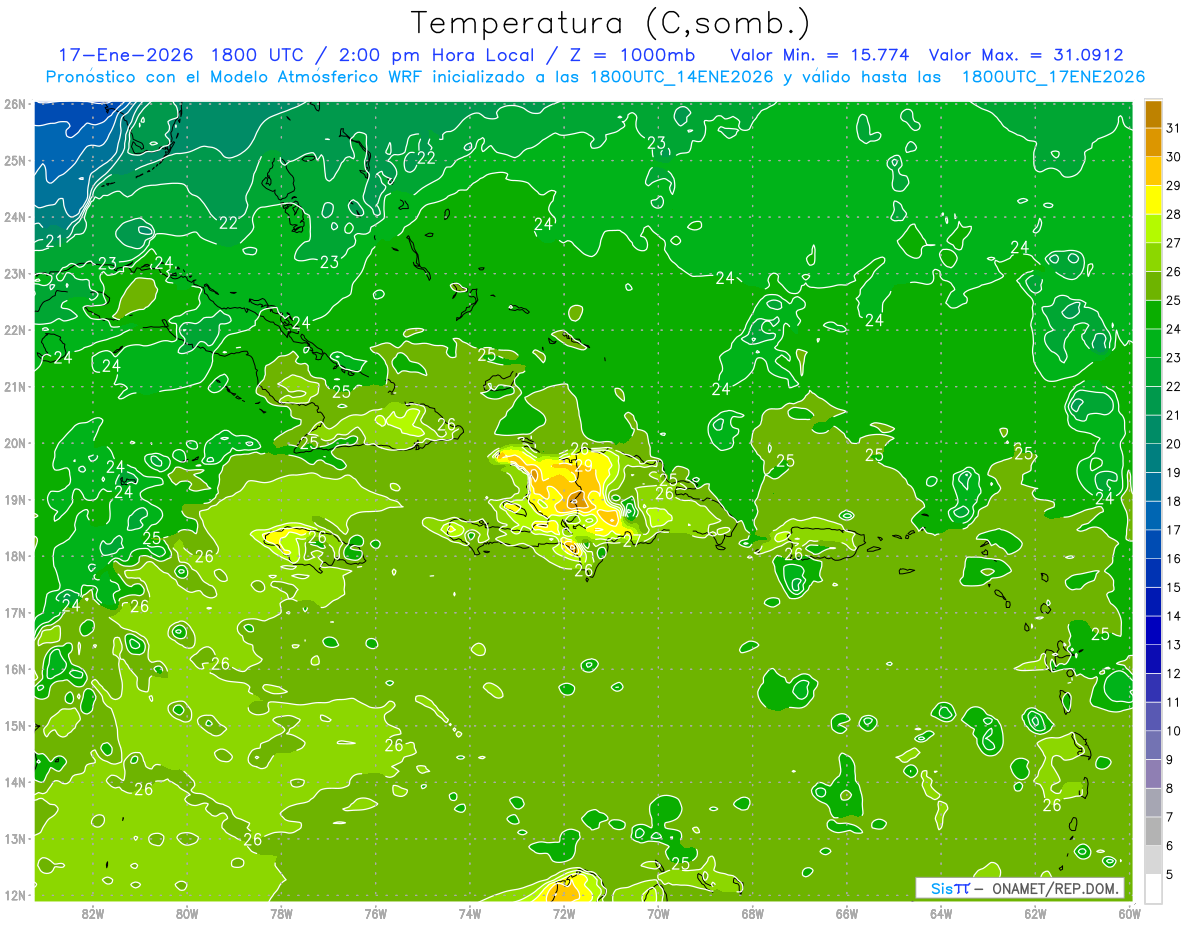Click the 70W longitude axis label
Viewport: 1200px width, 927px height.
(658, 913)
